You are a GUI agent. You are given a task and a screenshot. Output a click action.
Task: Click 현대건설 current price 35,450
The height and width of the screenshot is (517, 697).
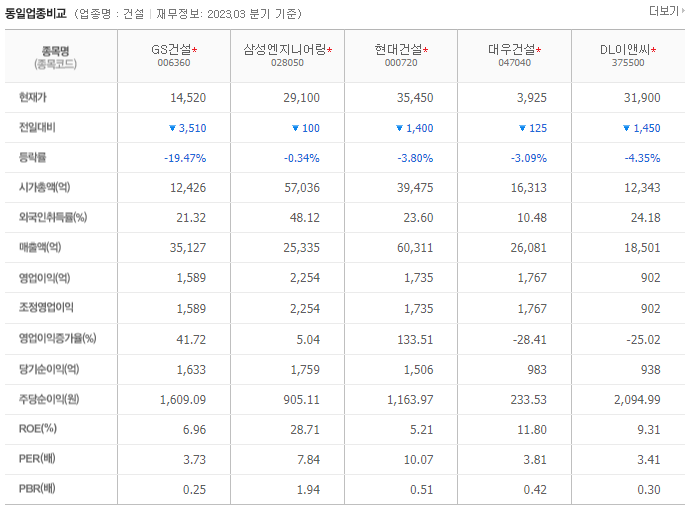point(415,98)
